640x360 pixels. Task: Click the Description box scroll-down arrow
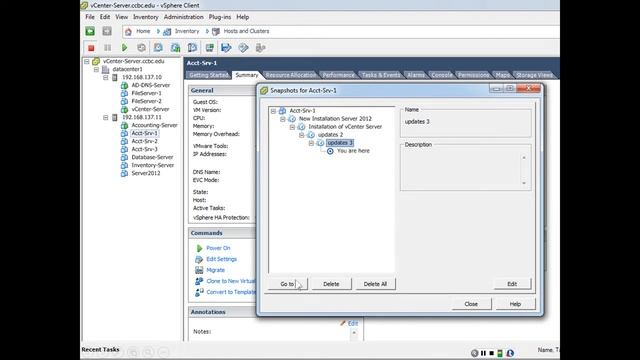click(524, 183)
